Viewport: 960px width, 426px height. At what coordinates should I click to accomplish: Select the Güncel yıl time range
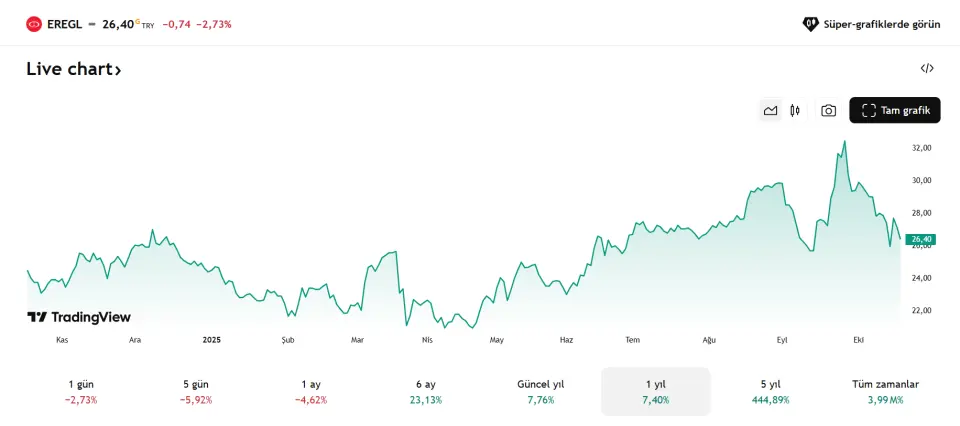[x=540, y=391]
